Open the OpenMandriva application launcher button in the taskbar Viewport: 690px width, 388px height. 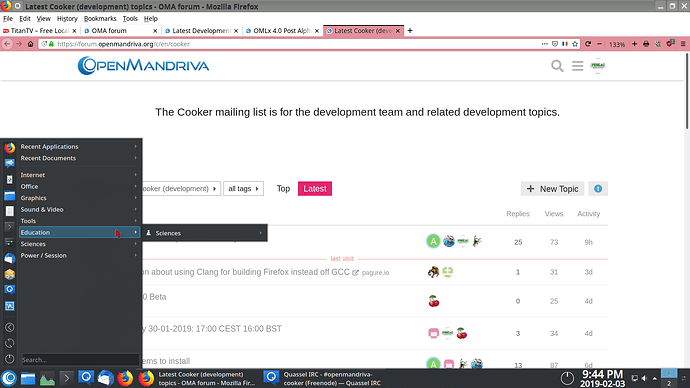pyautogui.click(x=9, y=378)
